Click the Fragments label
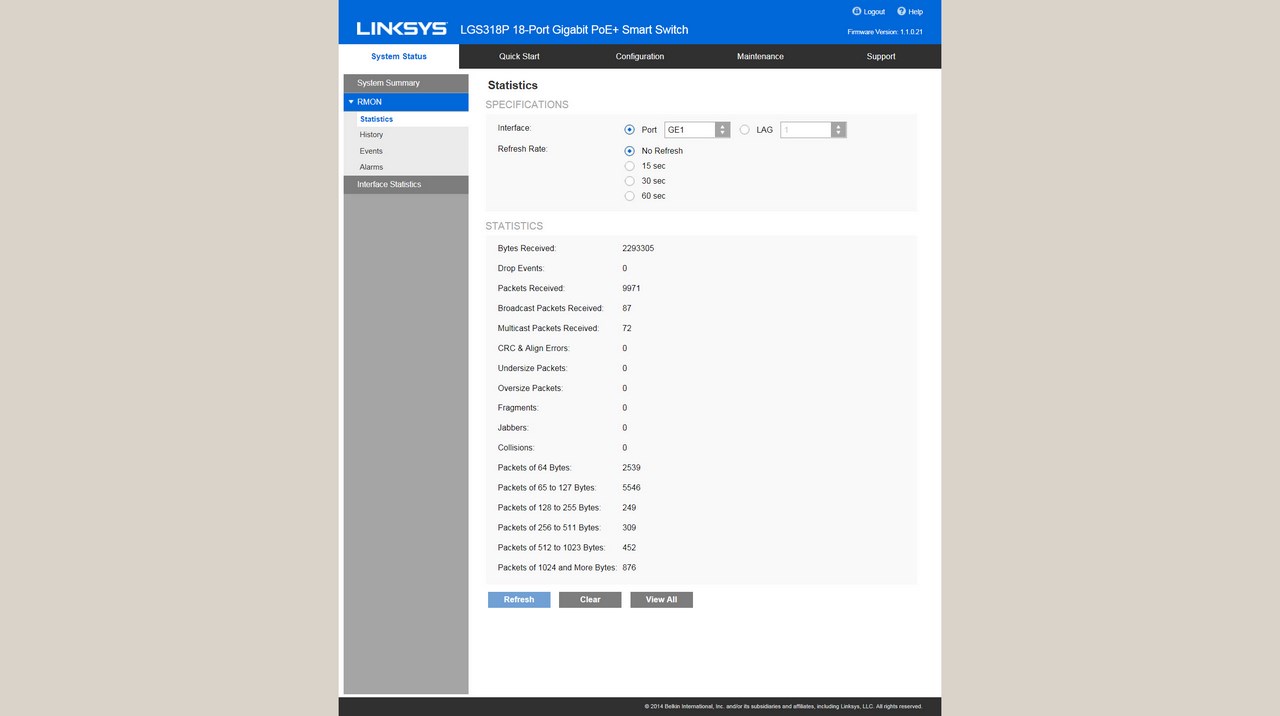This screenshot has width=1280, height=716. [519, 408]
